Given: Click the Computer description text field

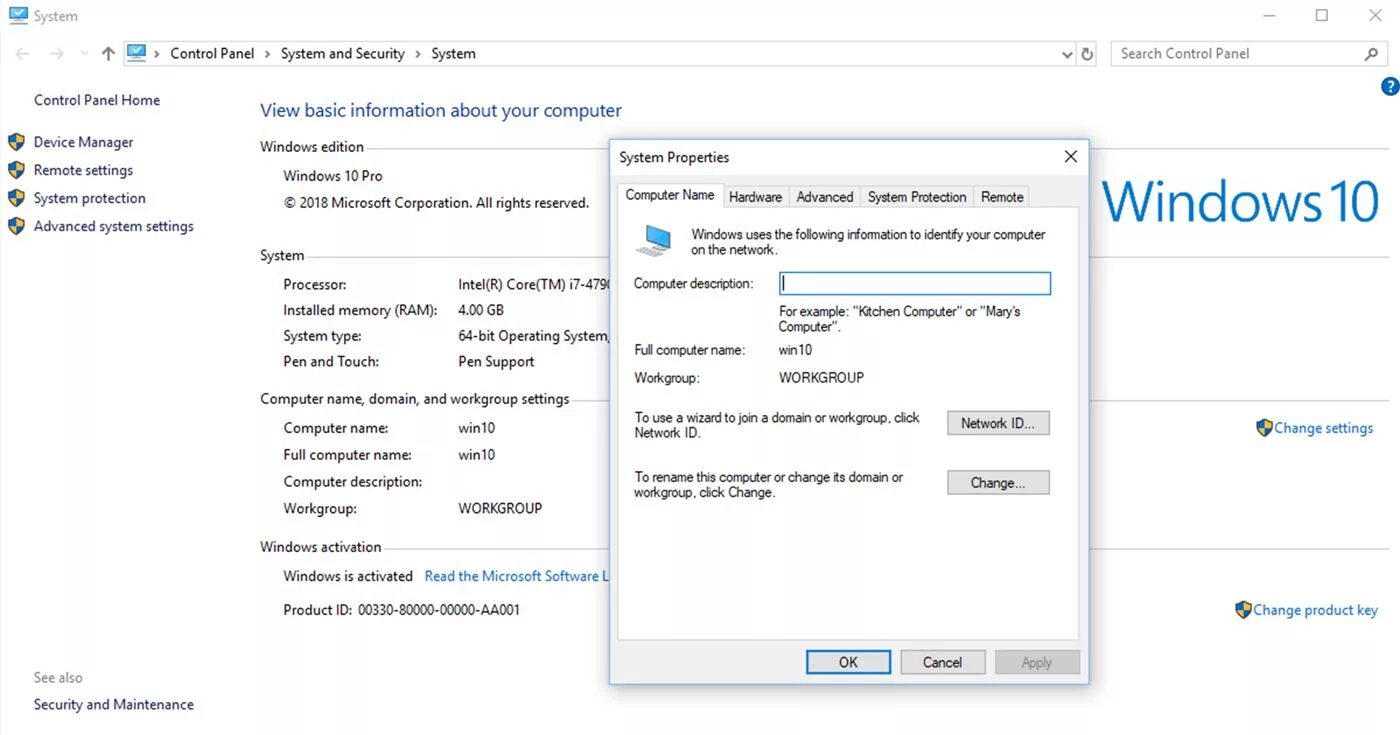Looking at the screenshot, I should pos(915,284).
